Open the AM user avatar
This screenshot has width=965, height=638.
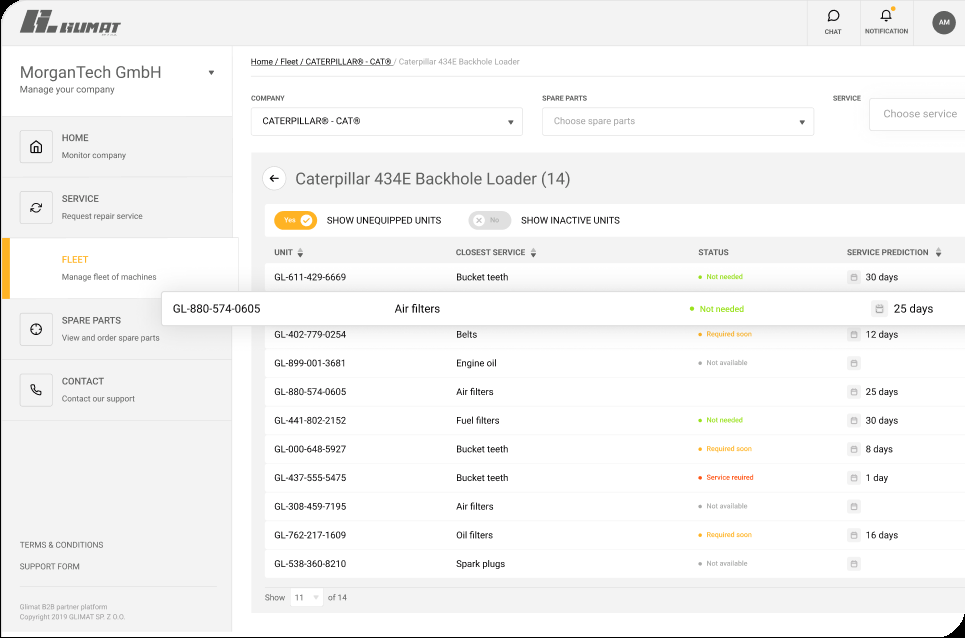click(943, 22)
